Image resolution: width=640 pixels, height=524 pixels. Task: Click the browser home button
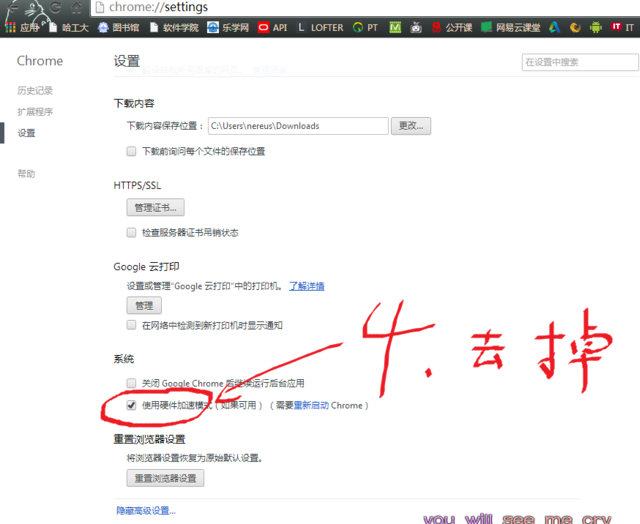[76, 7]
